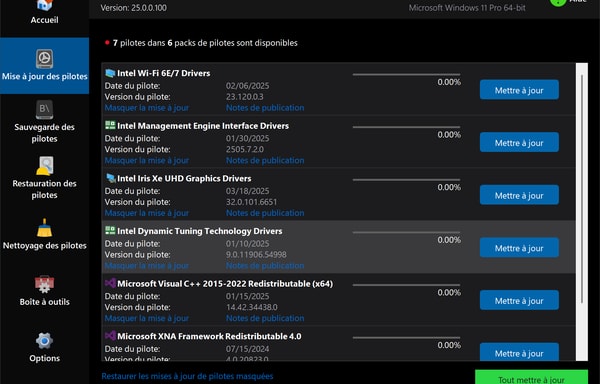
Task: Update Microsoft XNA Framework Redistributable 4.0
Action: [x=519, y=352]
